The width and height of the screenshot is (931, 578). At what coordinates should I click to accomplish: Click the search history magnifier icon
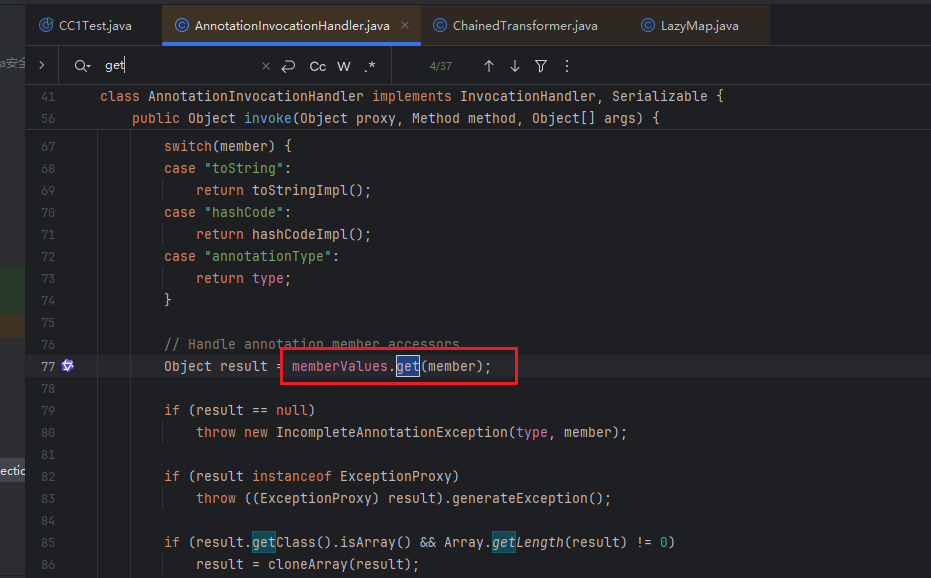coord(81,66)
